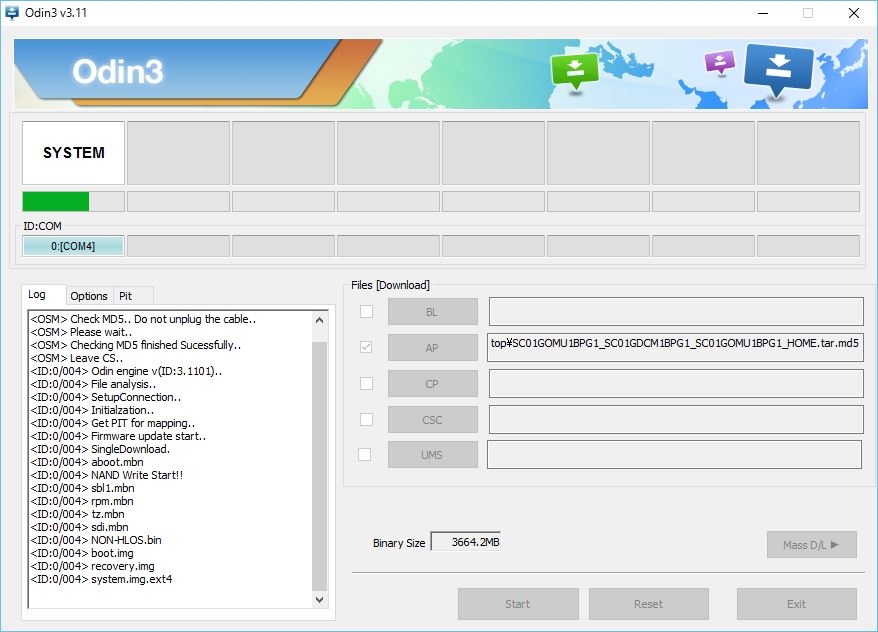The width and height of the screenshot is (878, 632).
Task: Enable the BL file checkbox
Action: click(366, 311)
